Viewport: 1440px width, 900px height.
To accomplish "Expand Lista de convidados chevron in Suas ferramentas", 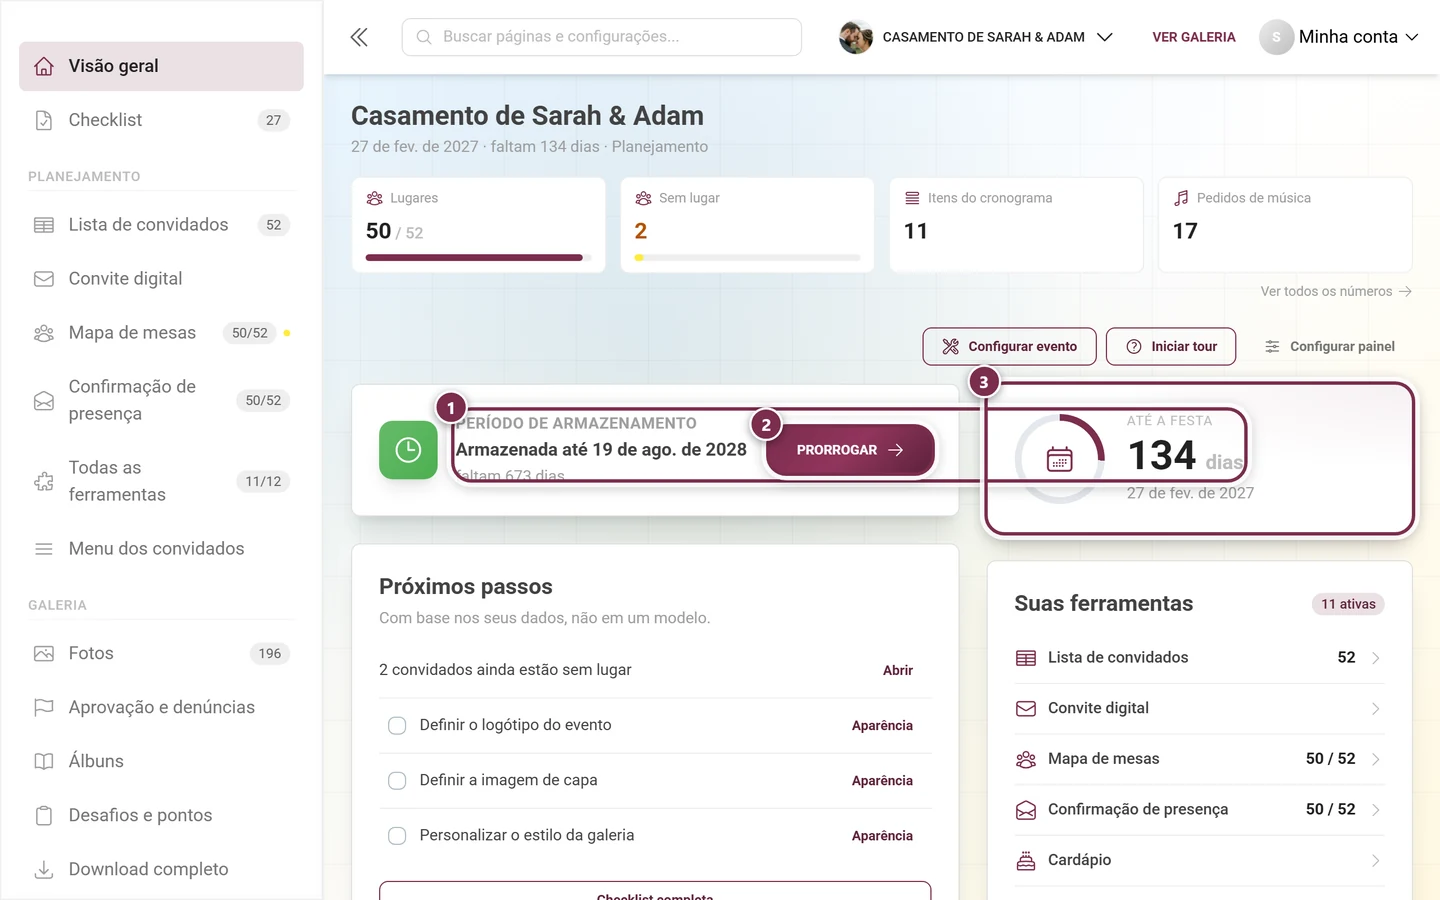I will (1376, 658).
